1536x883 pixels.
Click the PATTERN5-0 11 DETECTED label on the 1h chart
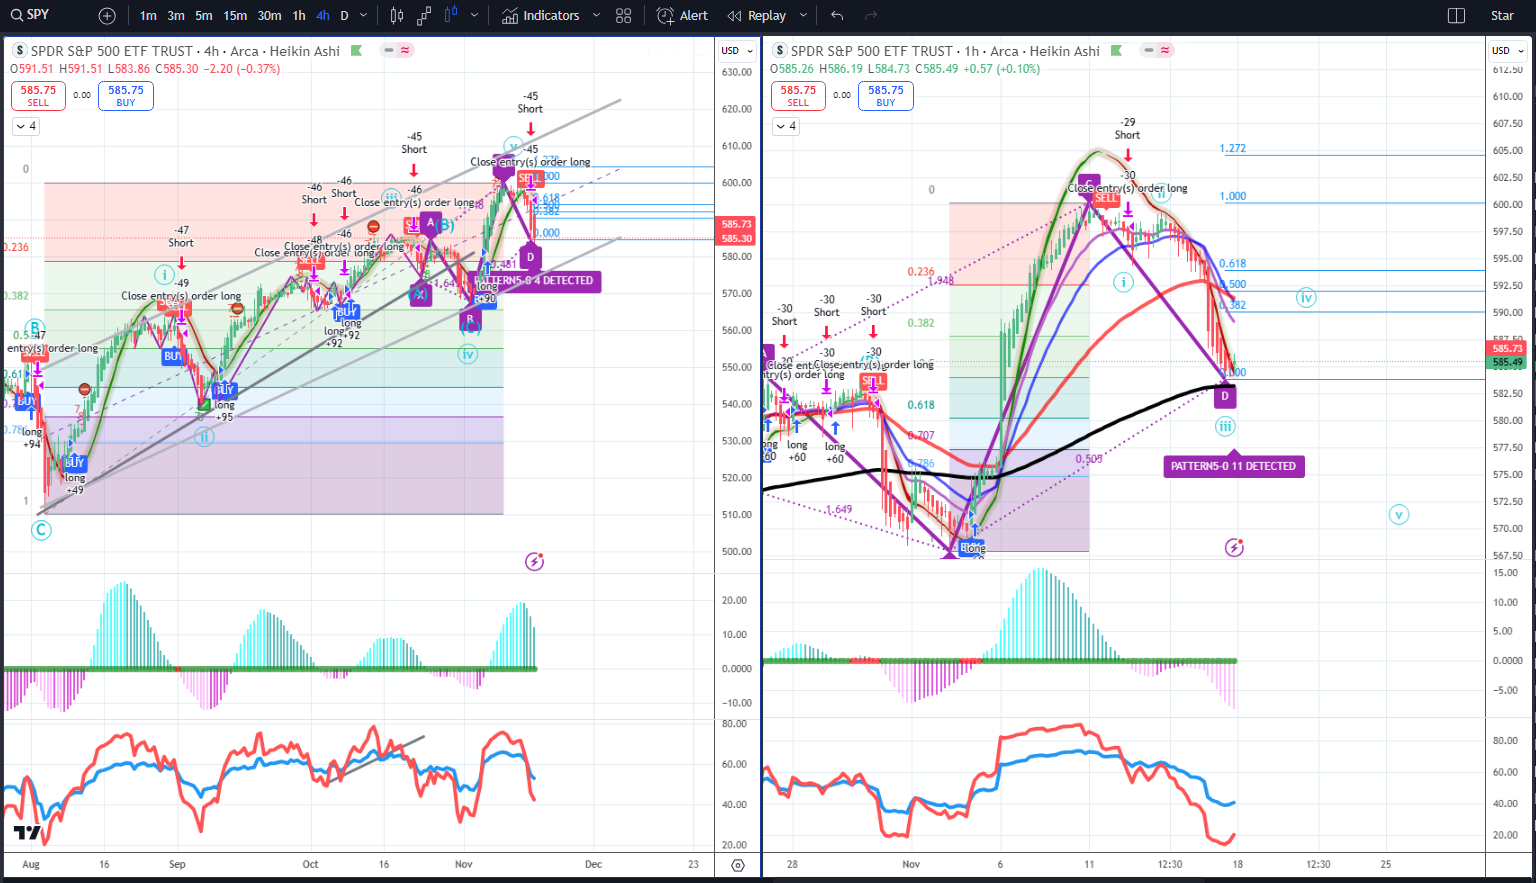coord(1233,466)
